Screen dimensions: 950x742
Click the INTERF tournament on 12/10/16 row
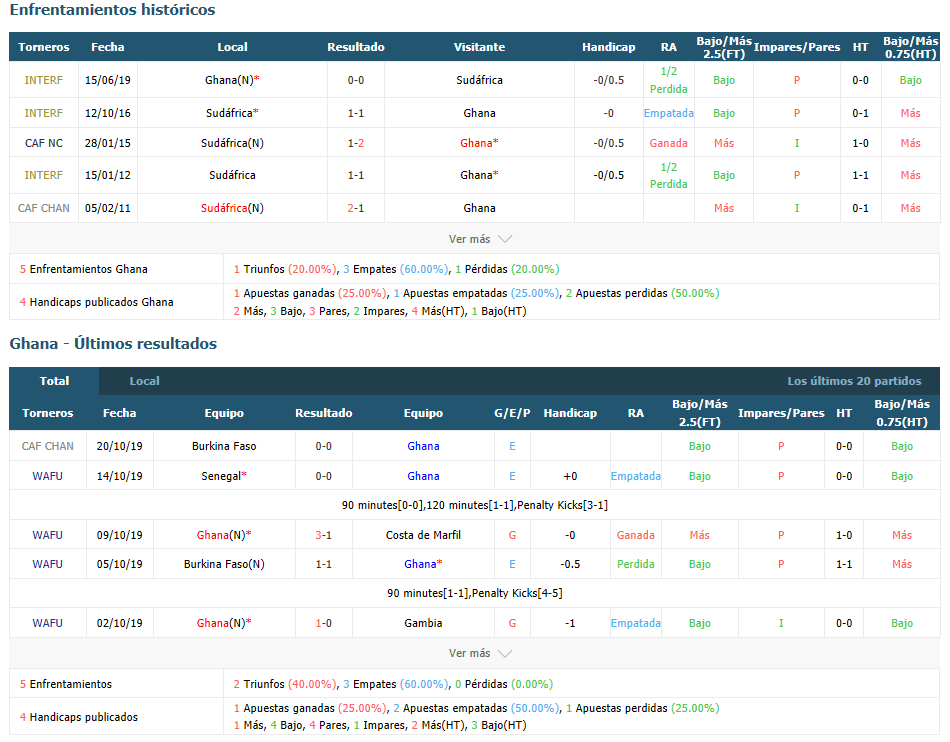coord(44,113)
